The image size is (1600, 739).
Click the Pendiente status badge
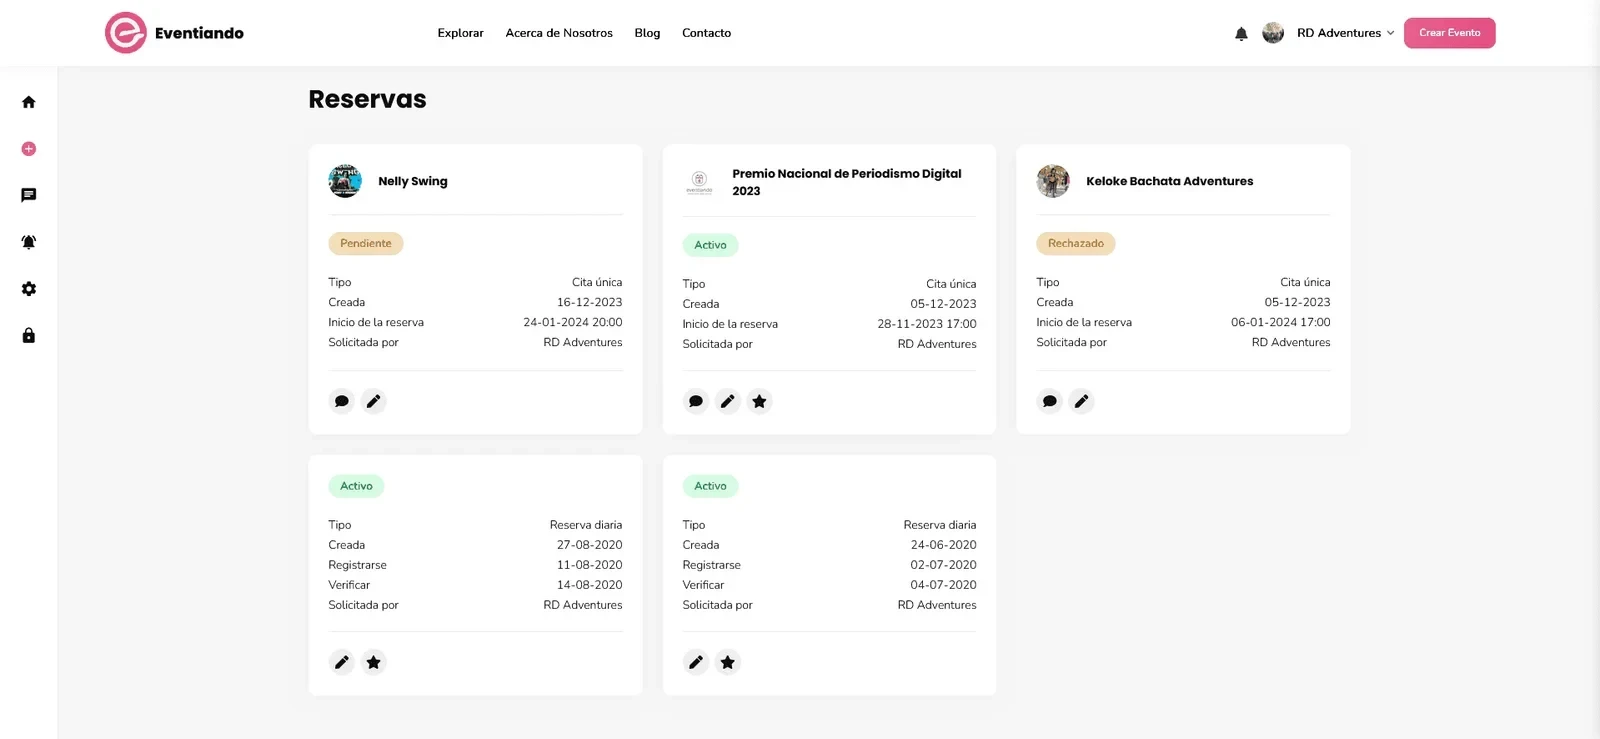point(366,243)
